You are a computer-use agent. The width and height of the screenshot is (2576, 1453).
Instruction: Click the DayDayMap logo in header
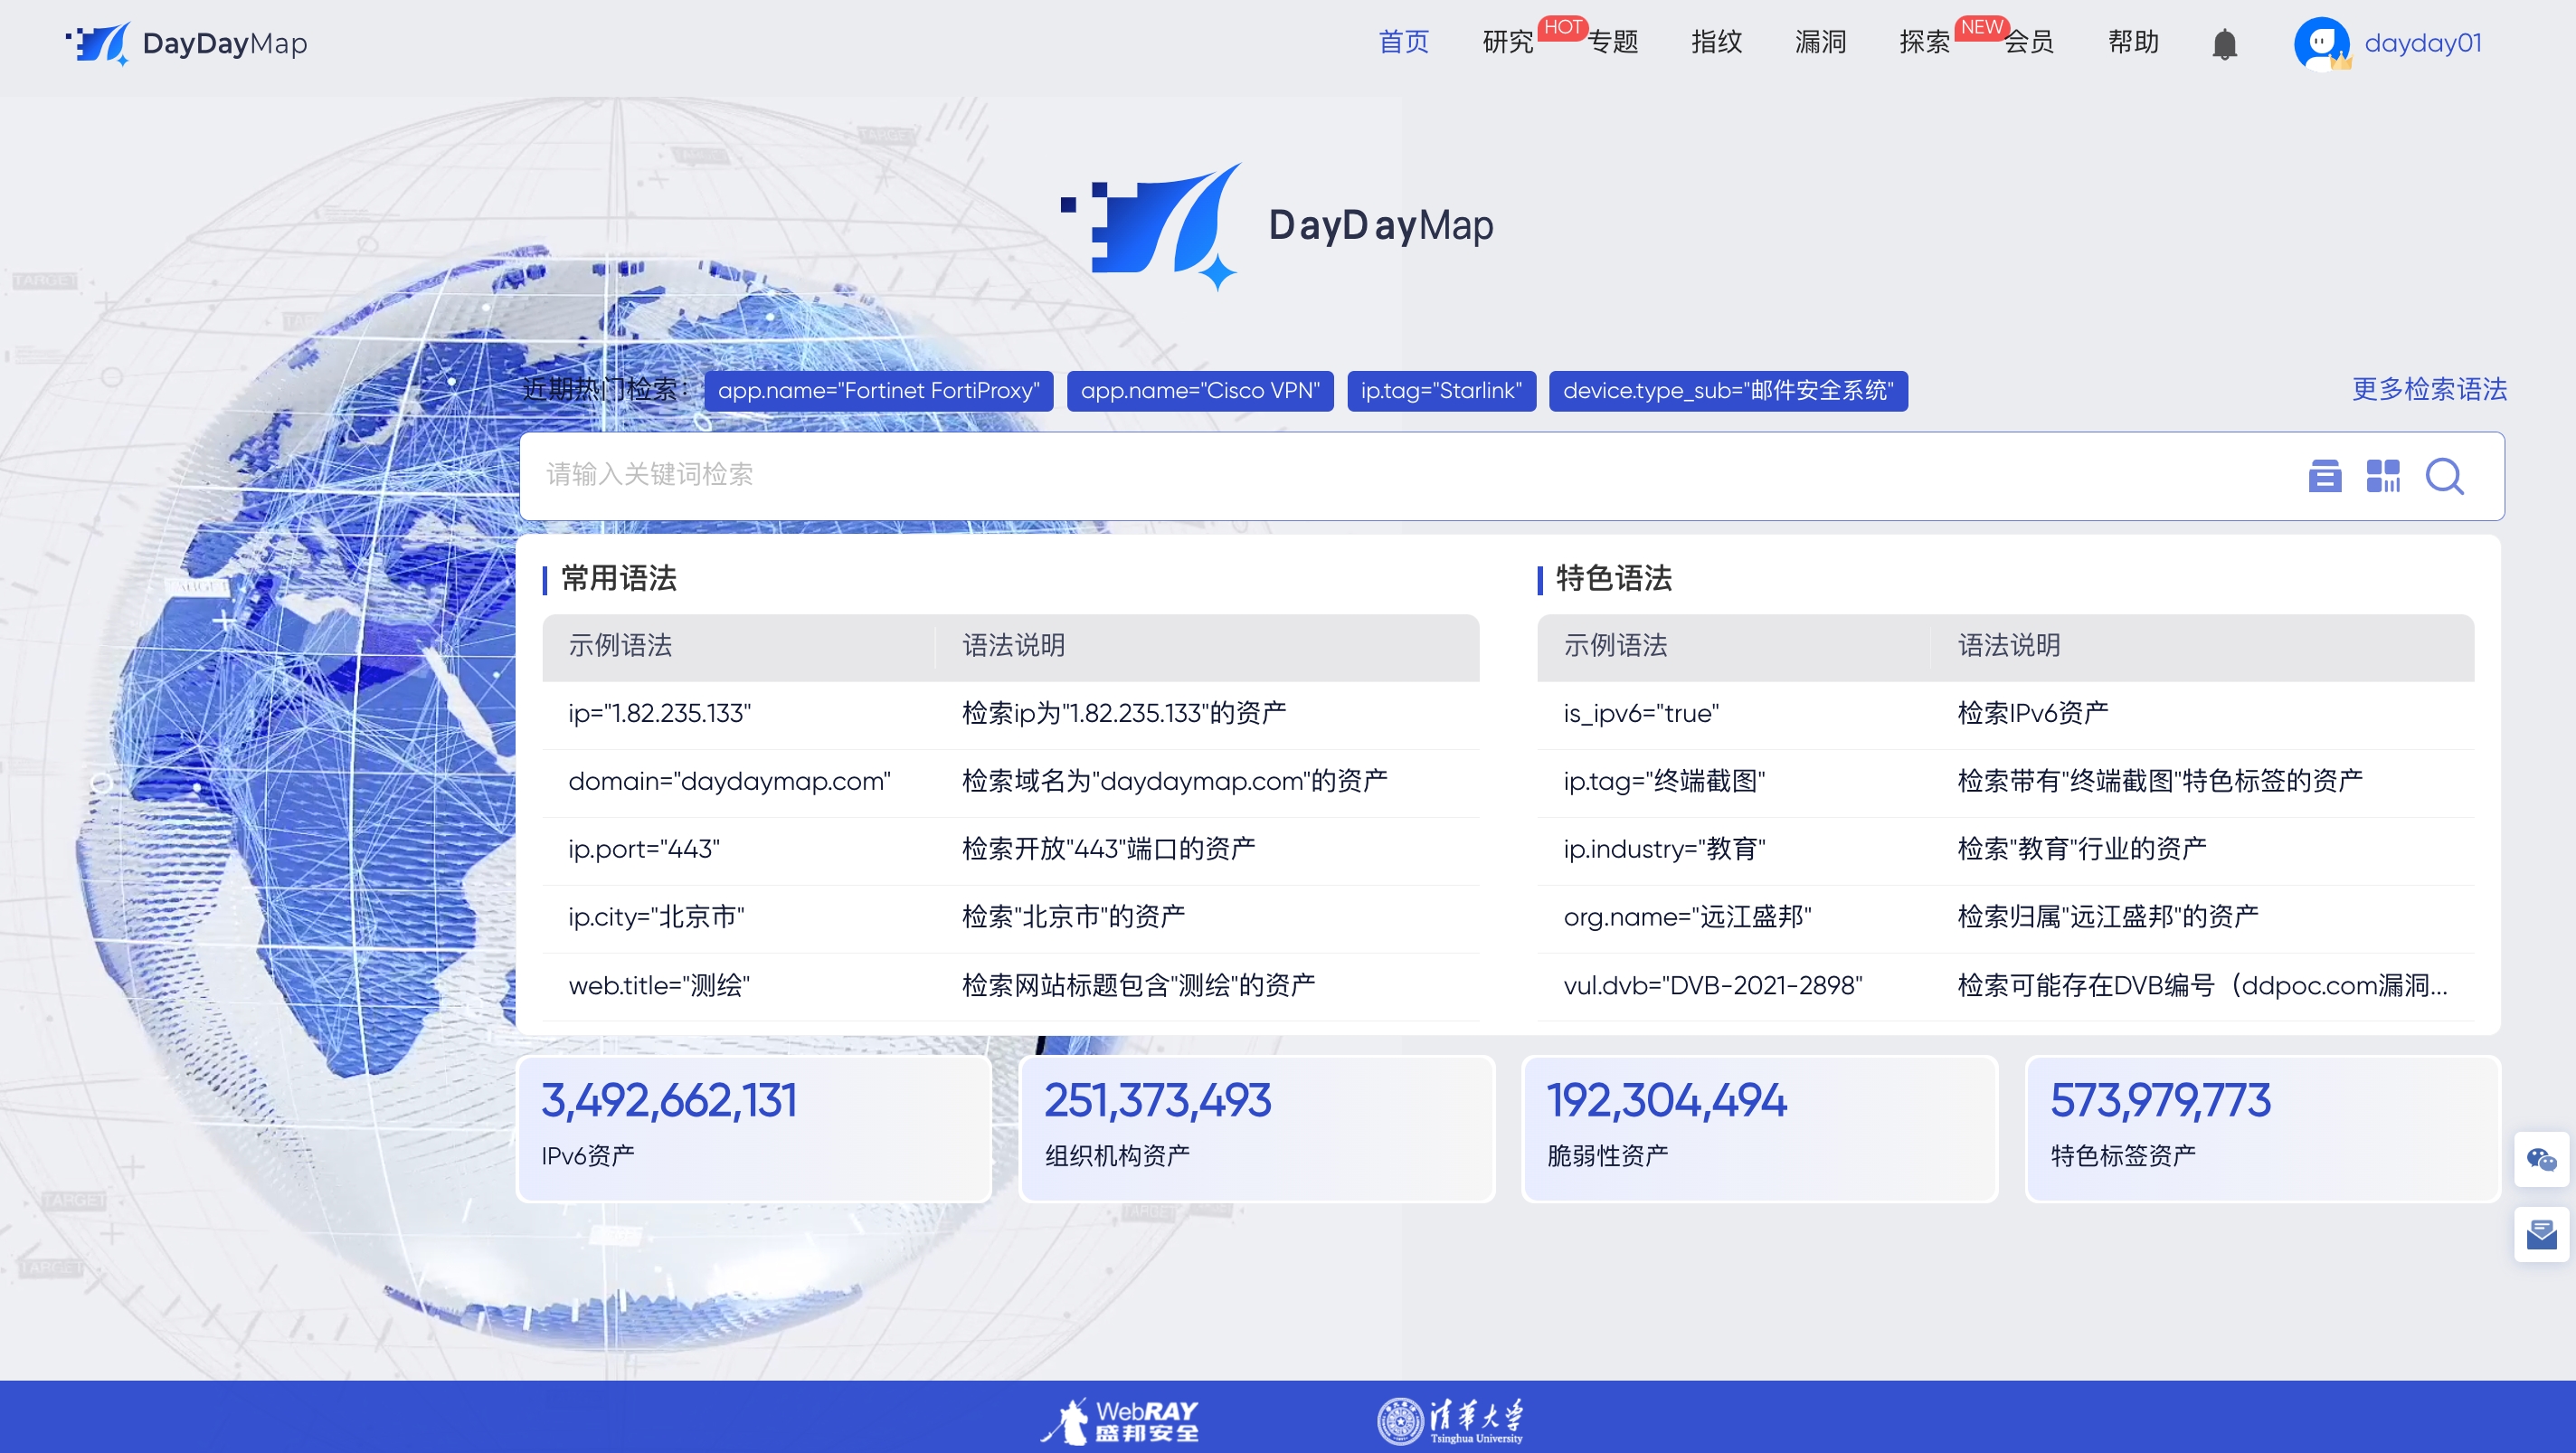tap(187, 44)
